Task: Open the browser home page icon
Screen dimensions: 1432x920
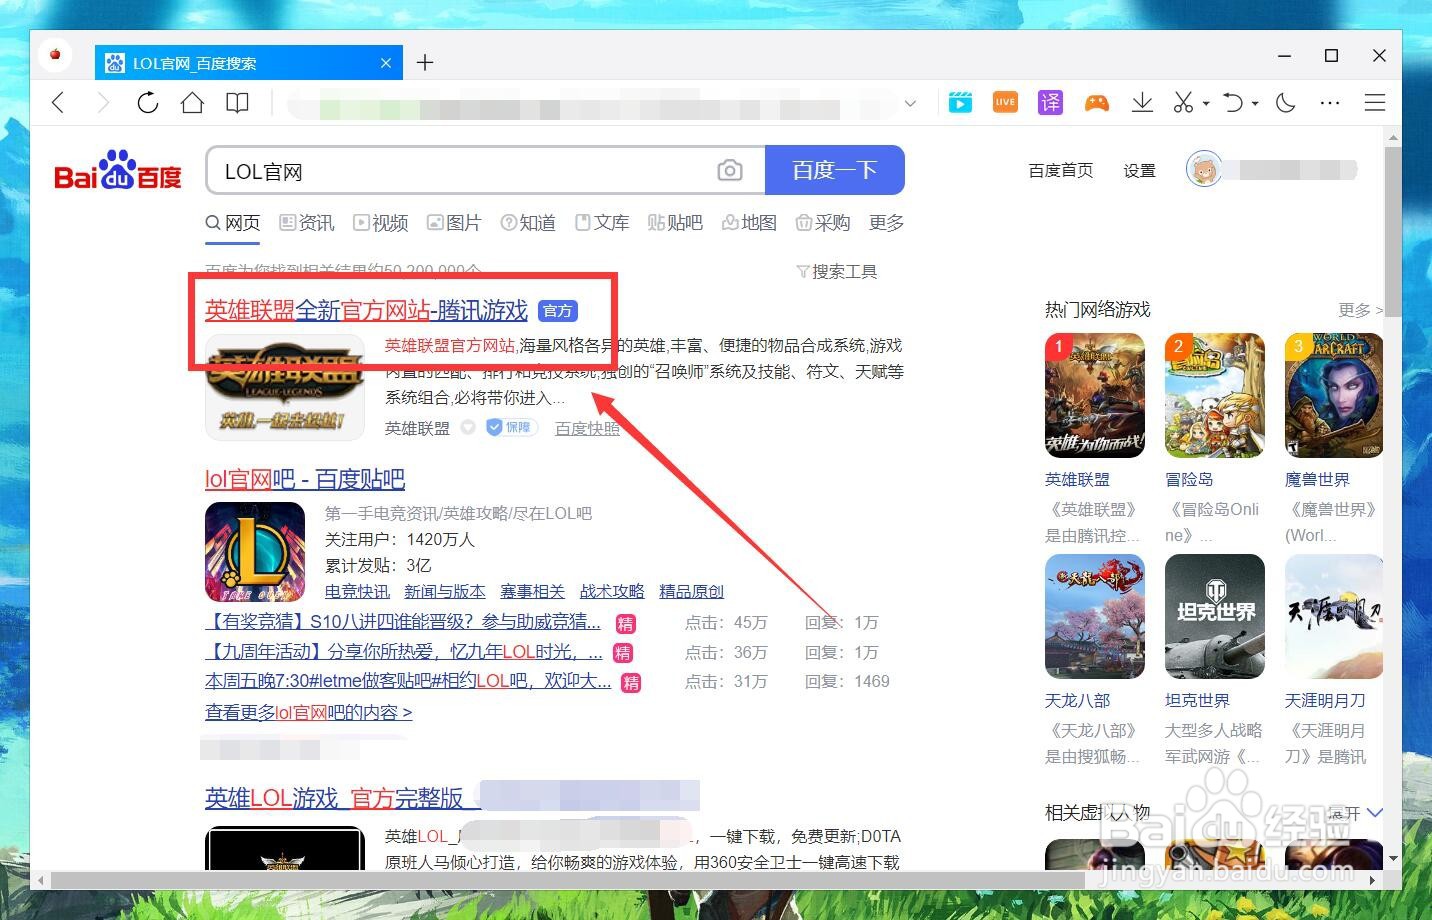Action: tap(193, 102)
